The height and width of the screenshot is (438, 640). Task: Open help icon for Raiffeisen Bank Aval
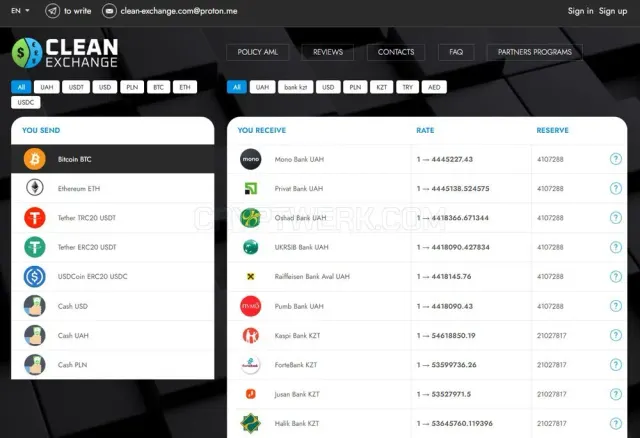616,276
